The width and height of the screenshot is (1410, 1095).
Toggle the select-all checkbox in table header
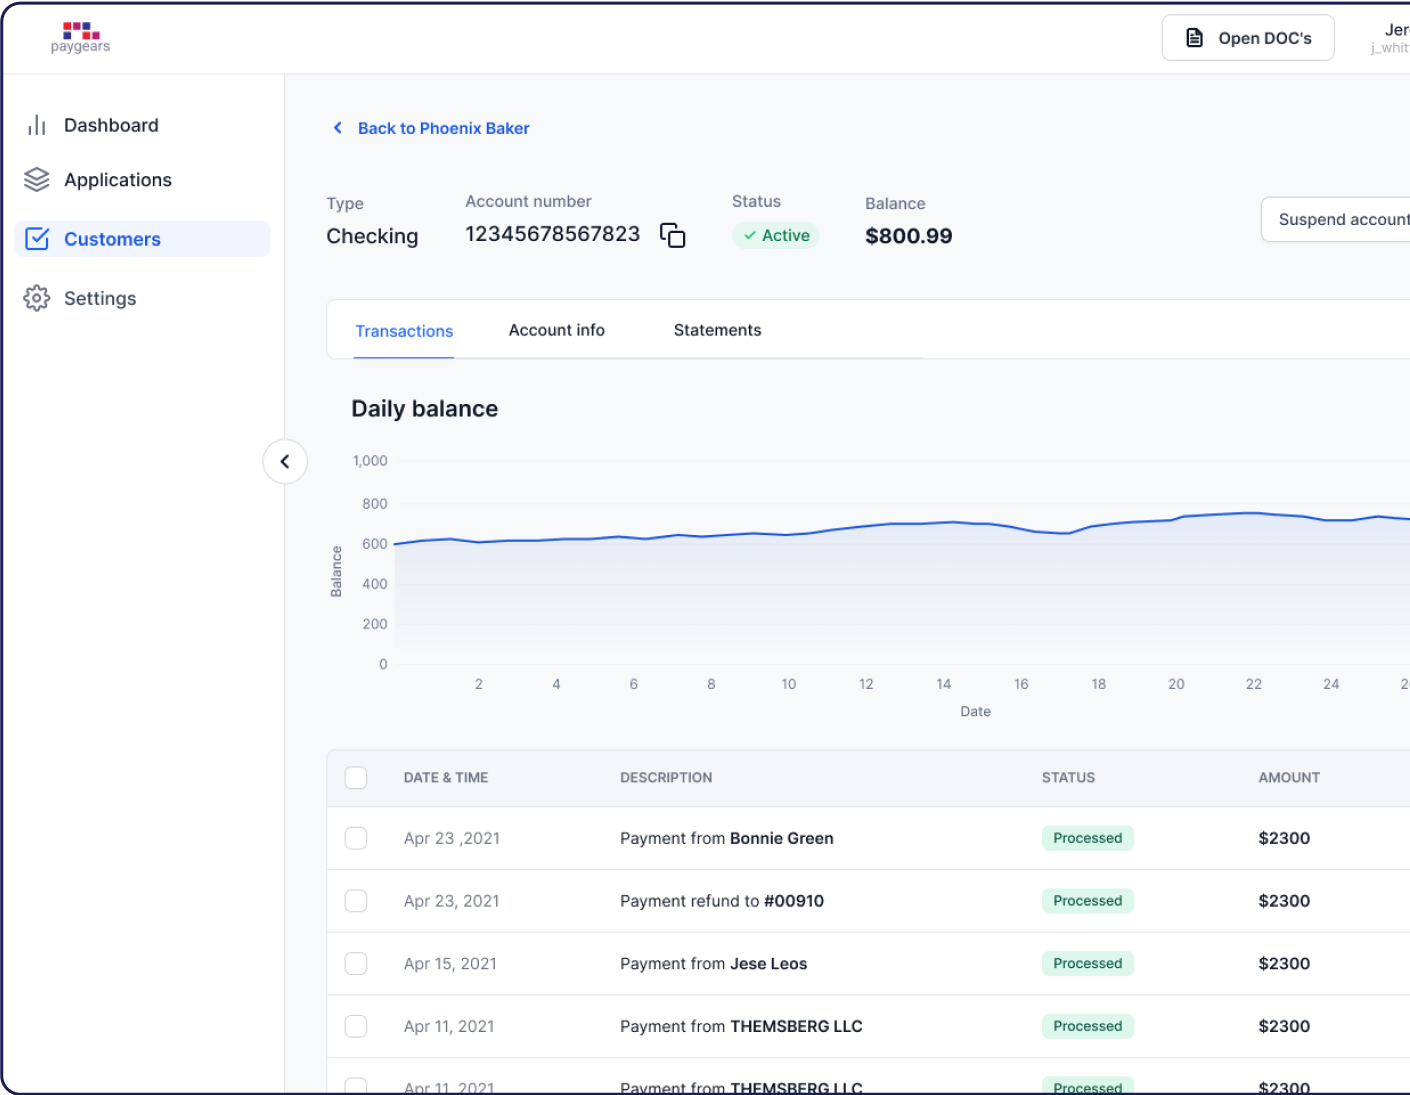(x=356, y=778)
